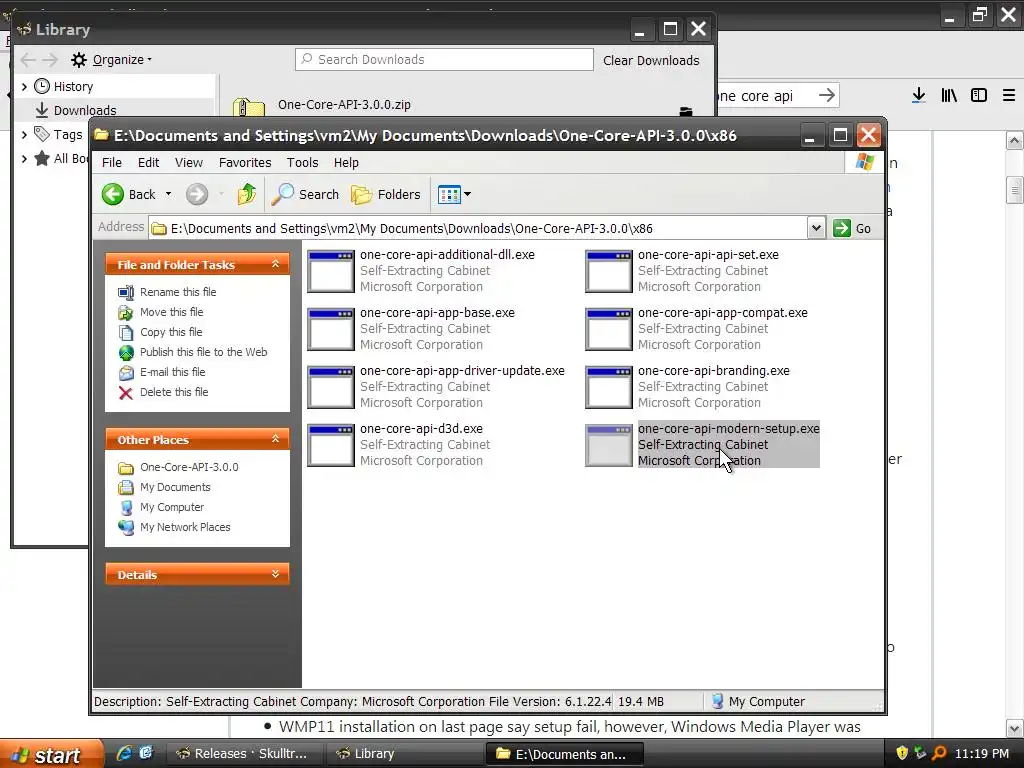
Task: Expand the Details panel
Action: pos(275,574)
